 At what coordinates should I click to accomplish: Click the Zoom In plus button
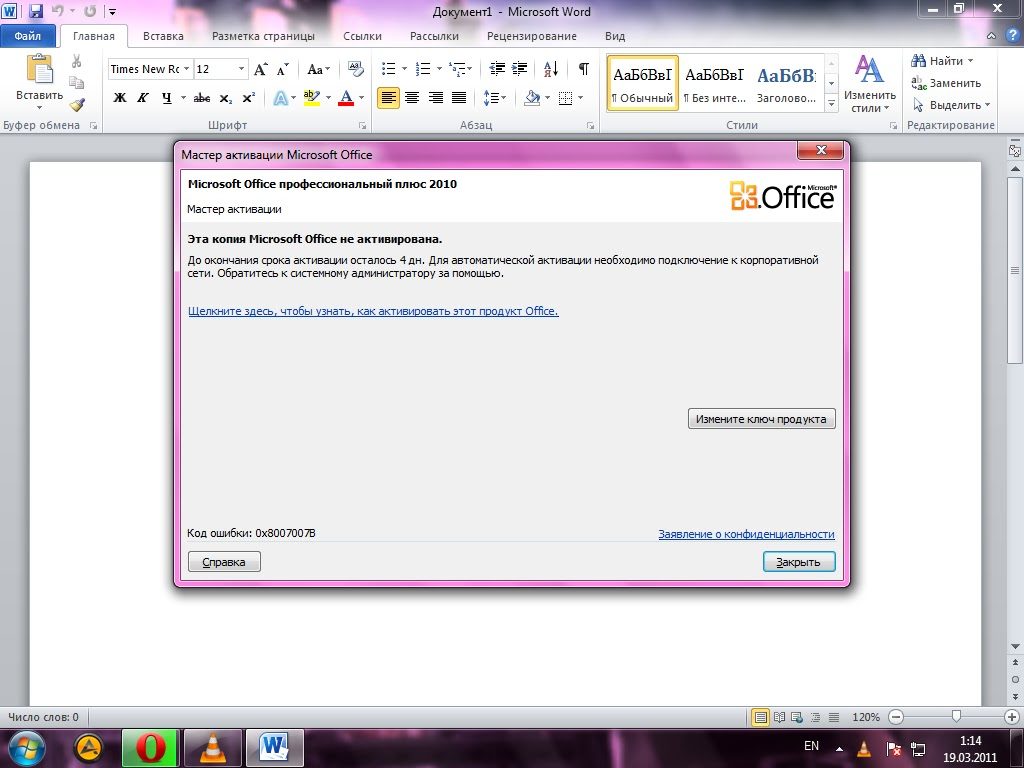pos(1012,717)
